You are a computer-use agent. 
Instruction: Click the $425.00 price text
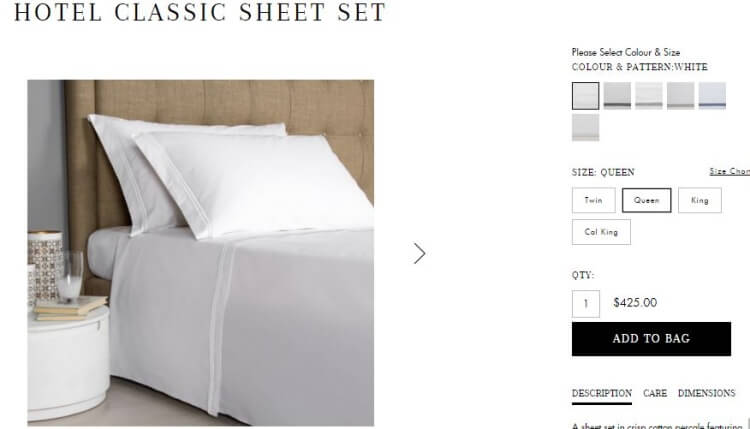[x=635, y=303]
